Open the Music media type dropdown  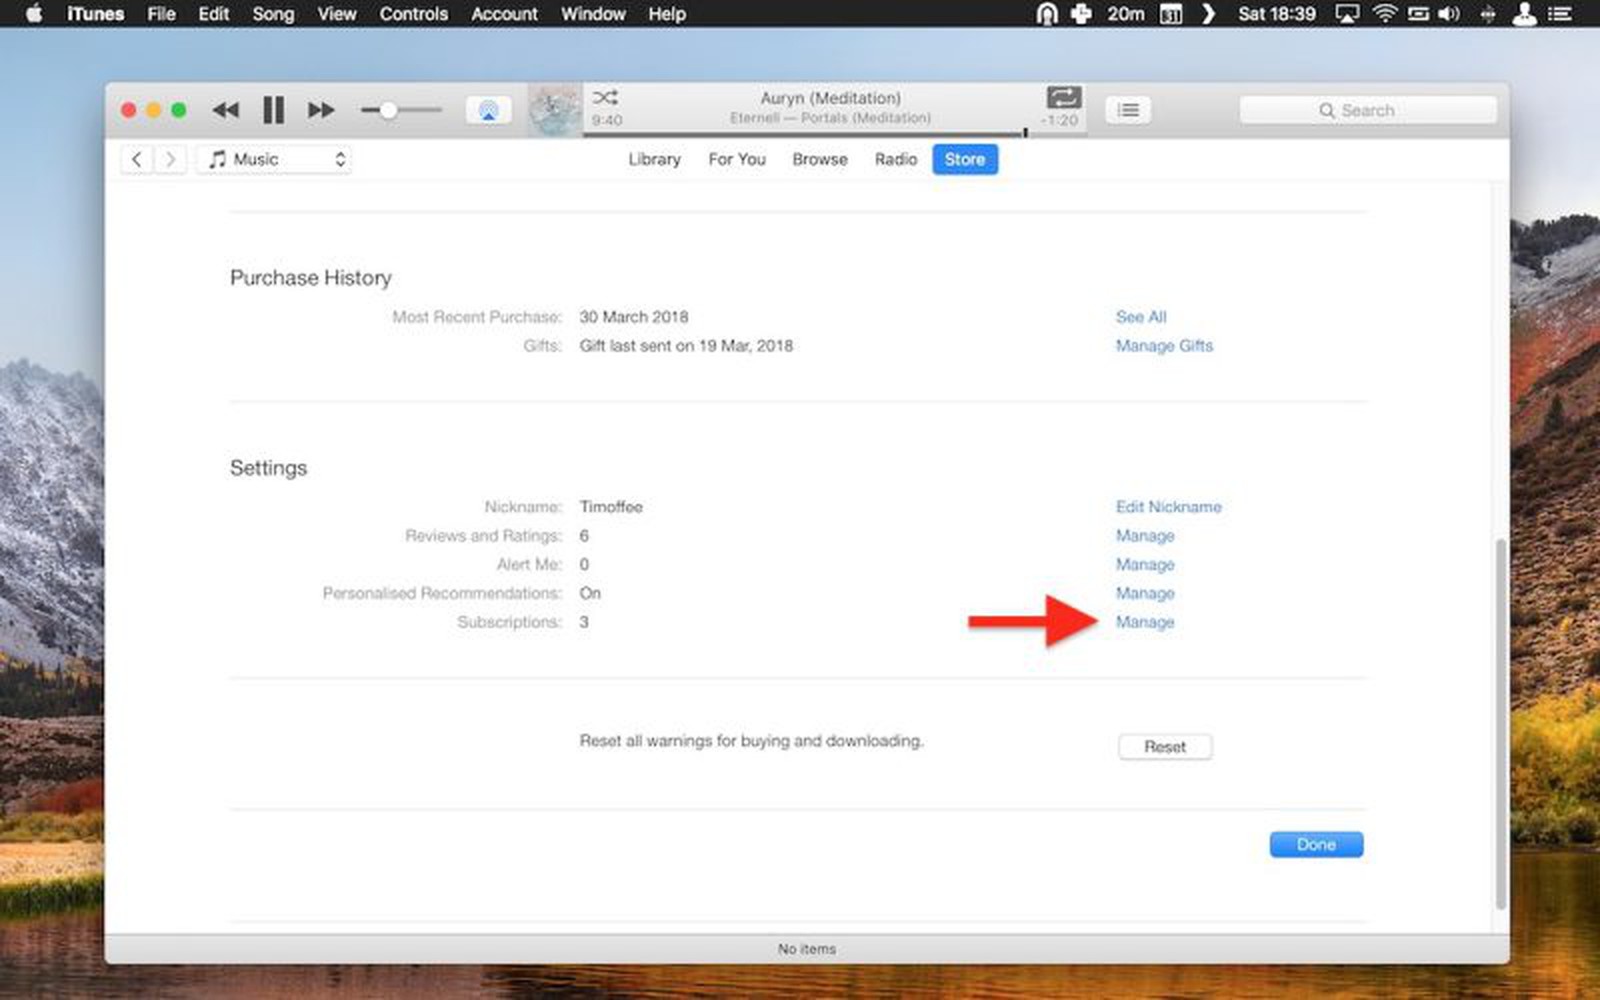pyautogui.click(x=273, y=159)
